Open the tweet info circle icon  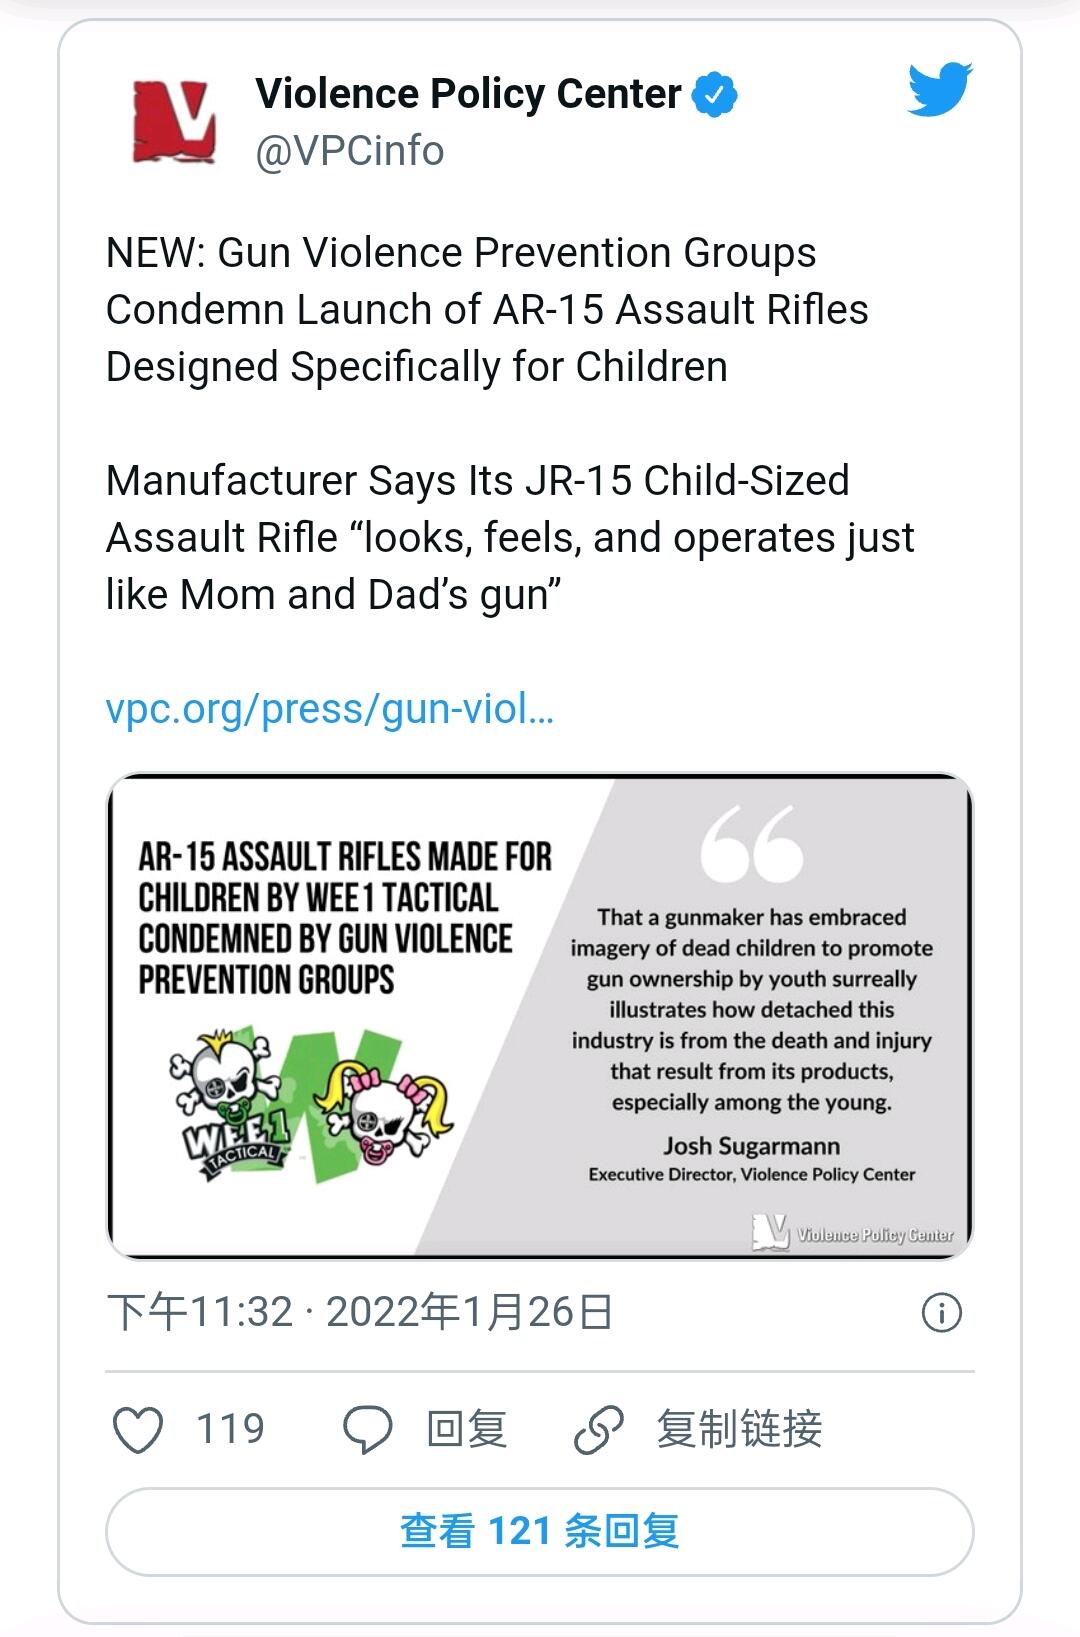click(941, 1312)
